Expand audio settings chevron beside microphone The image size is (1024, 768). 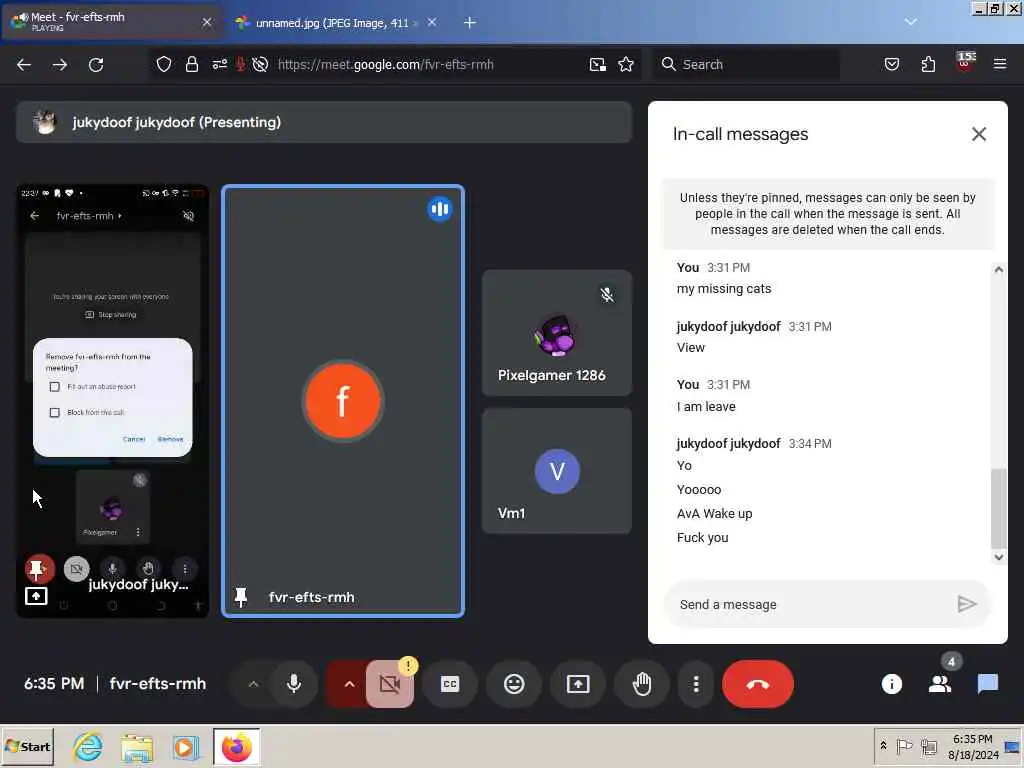pos(253,684)
